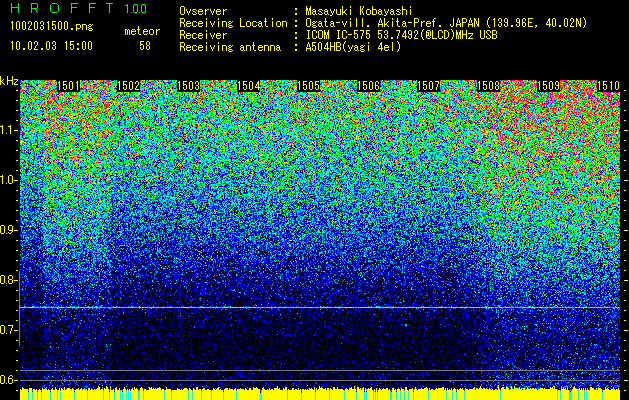629x400 pixels.
Task: Click the HROFFT title text
Action: coord(62,8)
